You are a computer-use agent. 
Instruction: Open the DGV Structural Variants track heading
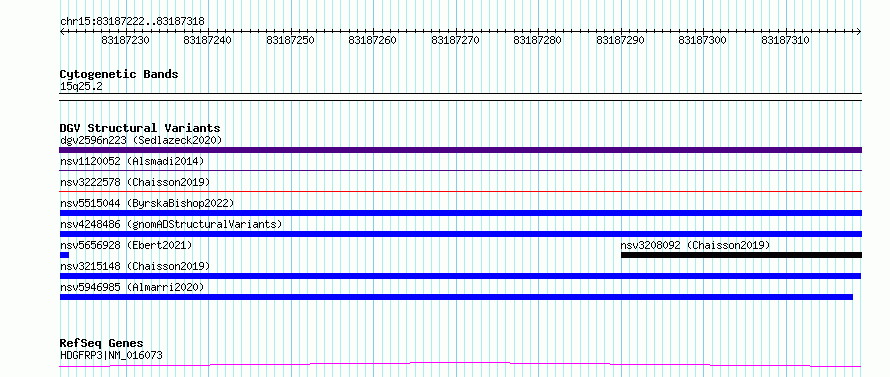(140, 128)
